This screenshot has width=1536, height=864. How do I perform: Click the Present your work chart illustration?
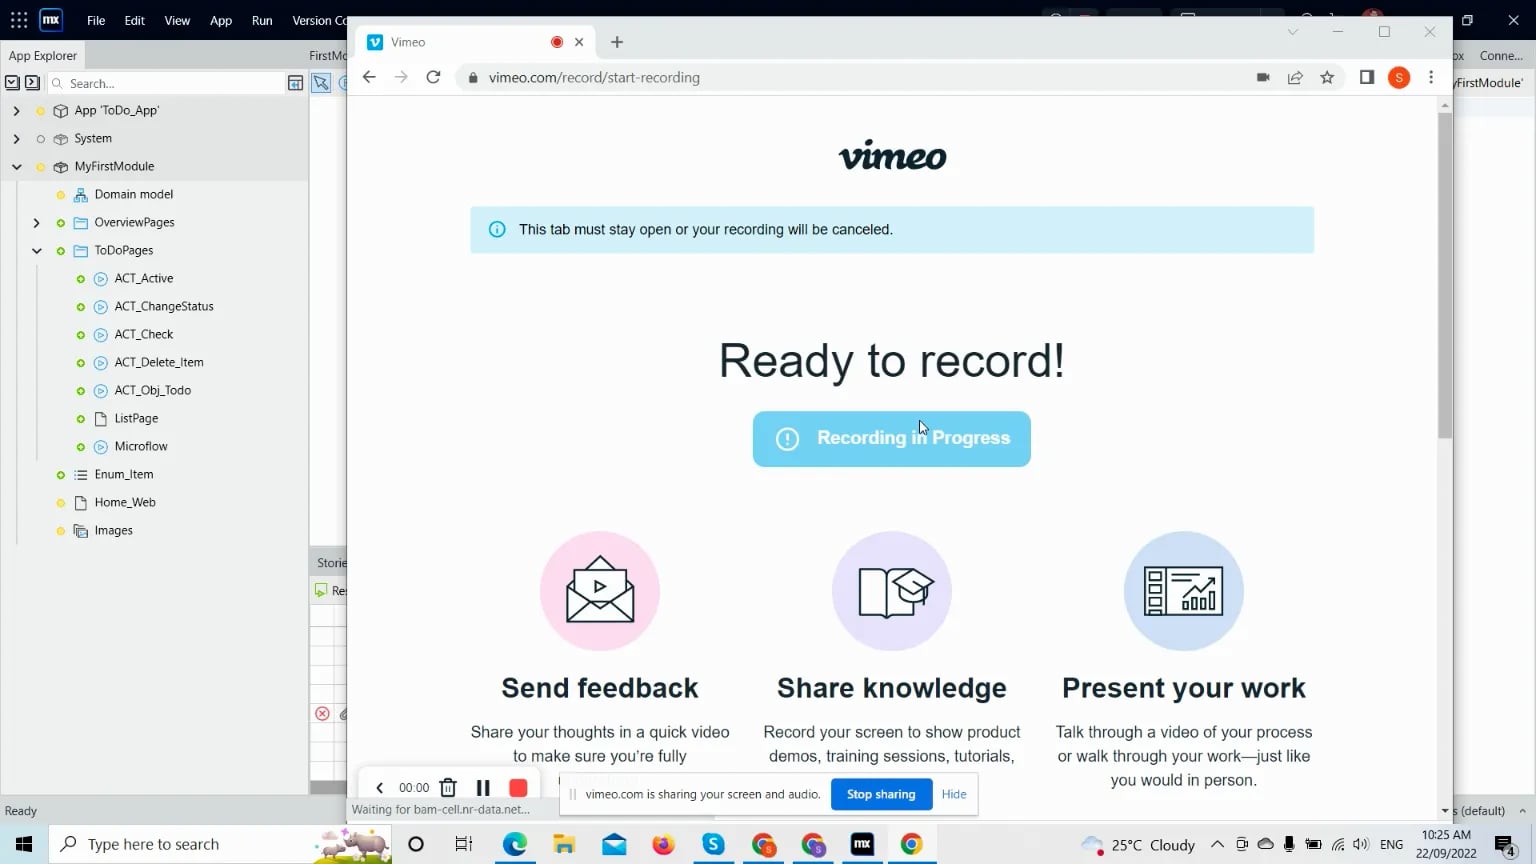tap(1184, 591)
